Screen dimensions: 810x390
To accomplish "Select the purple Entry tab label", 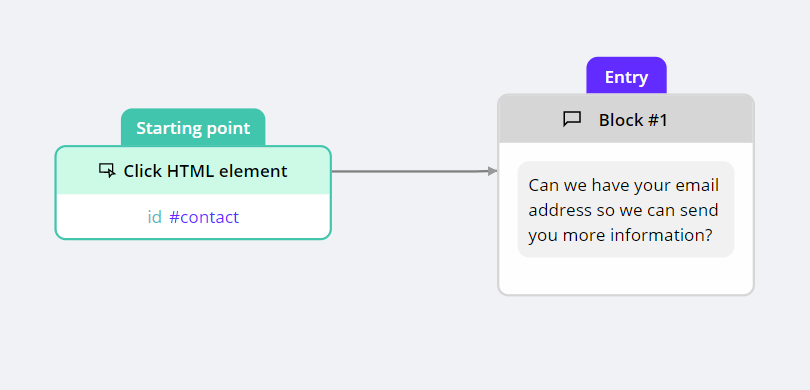I will click(626, 77).
